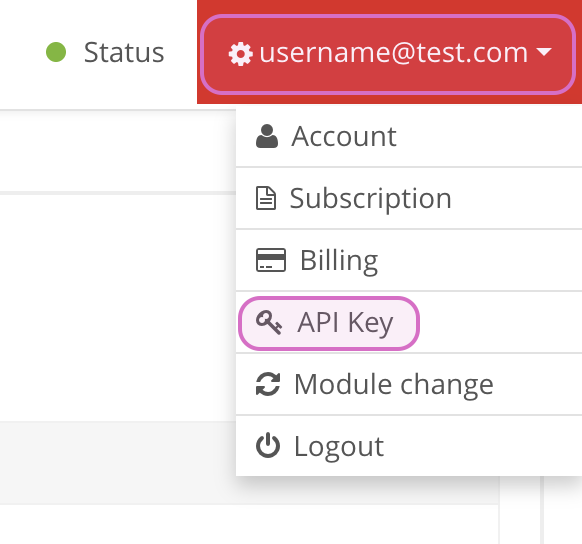The height and width of the screenshot is (544, 582).
Task: Click the Logout power icon
Action: [268, 446]
